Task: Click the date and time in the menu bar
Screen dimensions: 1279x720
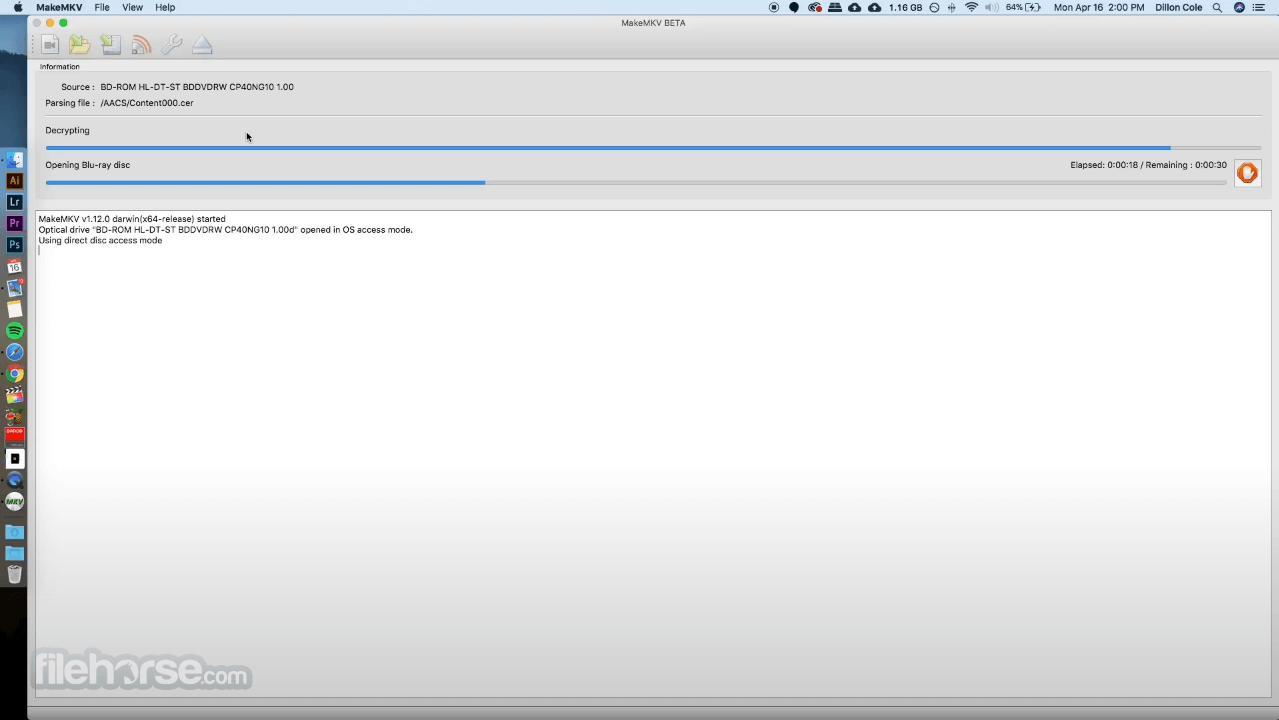Action: (x=1099, y=7)
